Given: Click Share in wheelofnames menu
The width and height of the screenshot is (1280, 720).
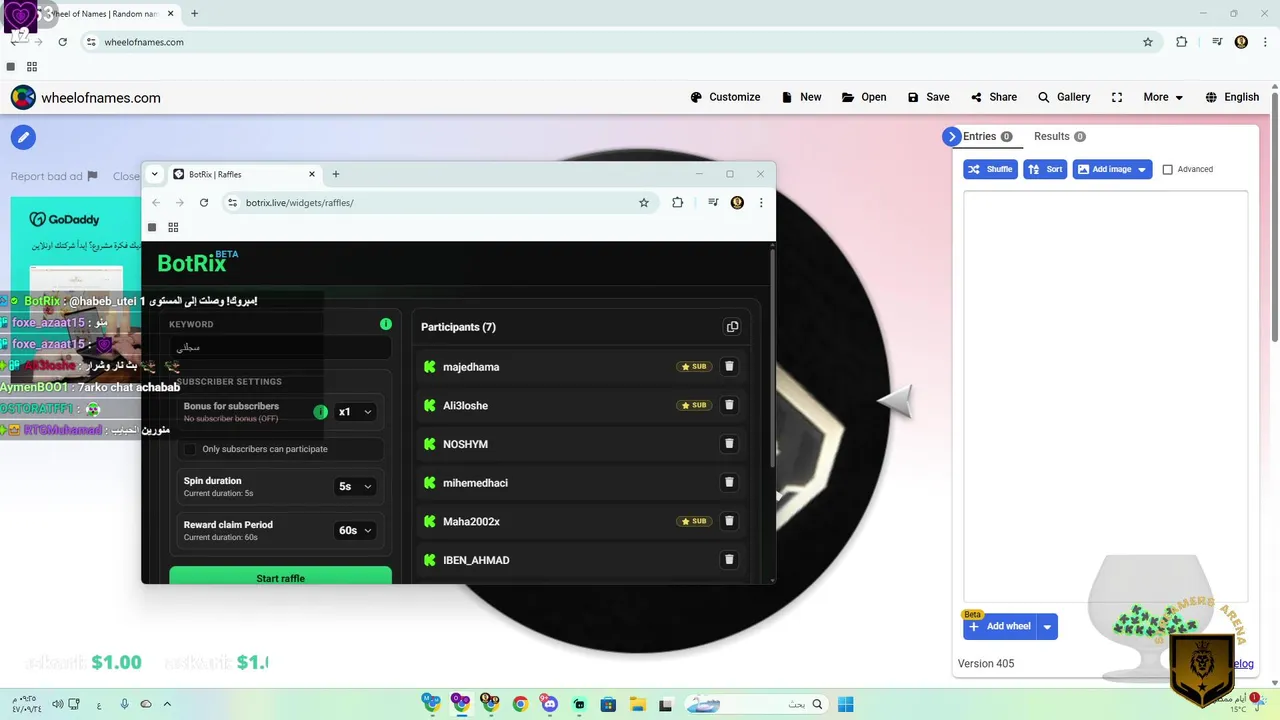Looking at the screenshot, I should pos(993,97).
